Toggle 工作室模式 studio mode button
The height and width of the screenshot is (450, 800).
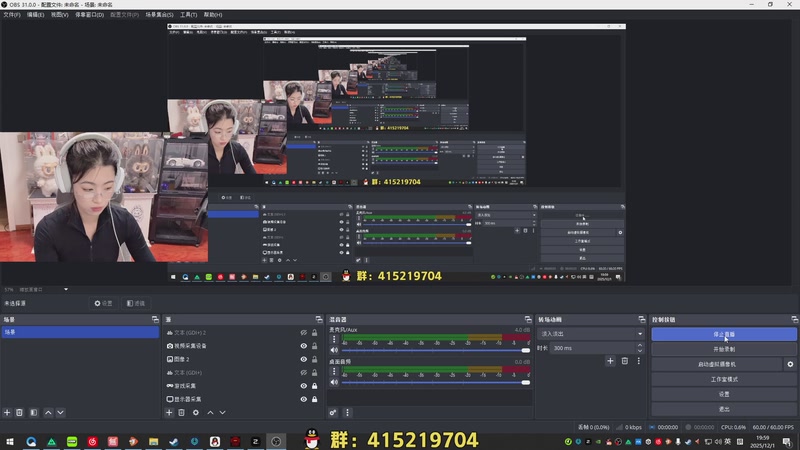tap(724, 379)
